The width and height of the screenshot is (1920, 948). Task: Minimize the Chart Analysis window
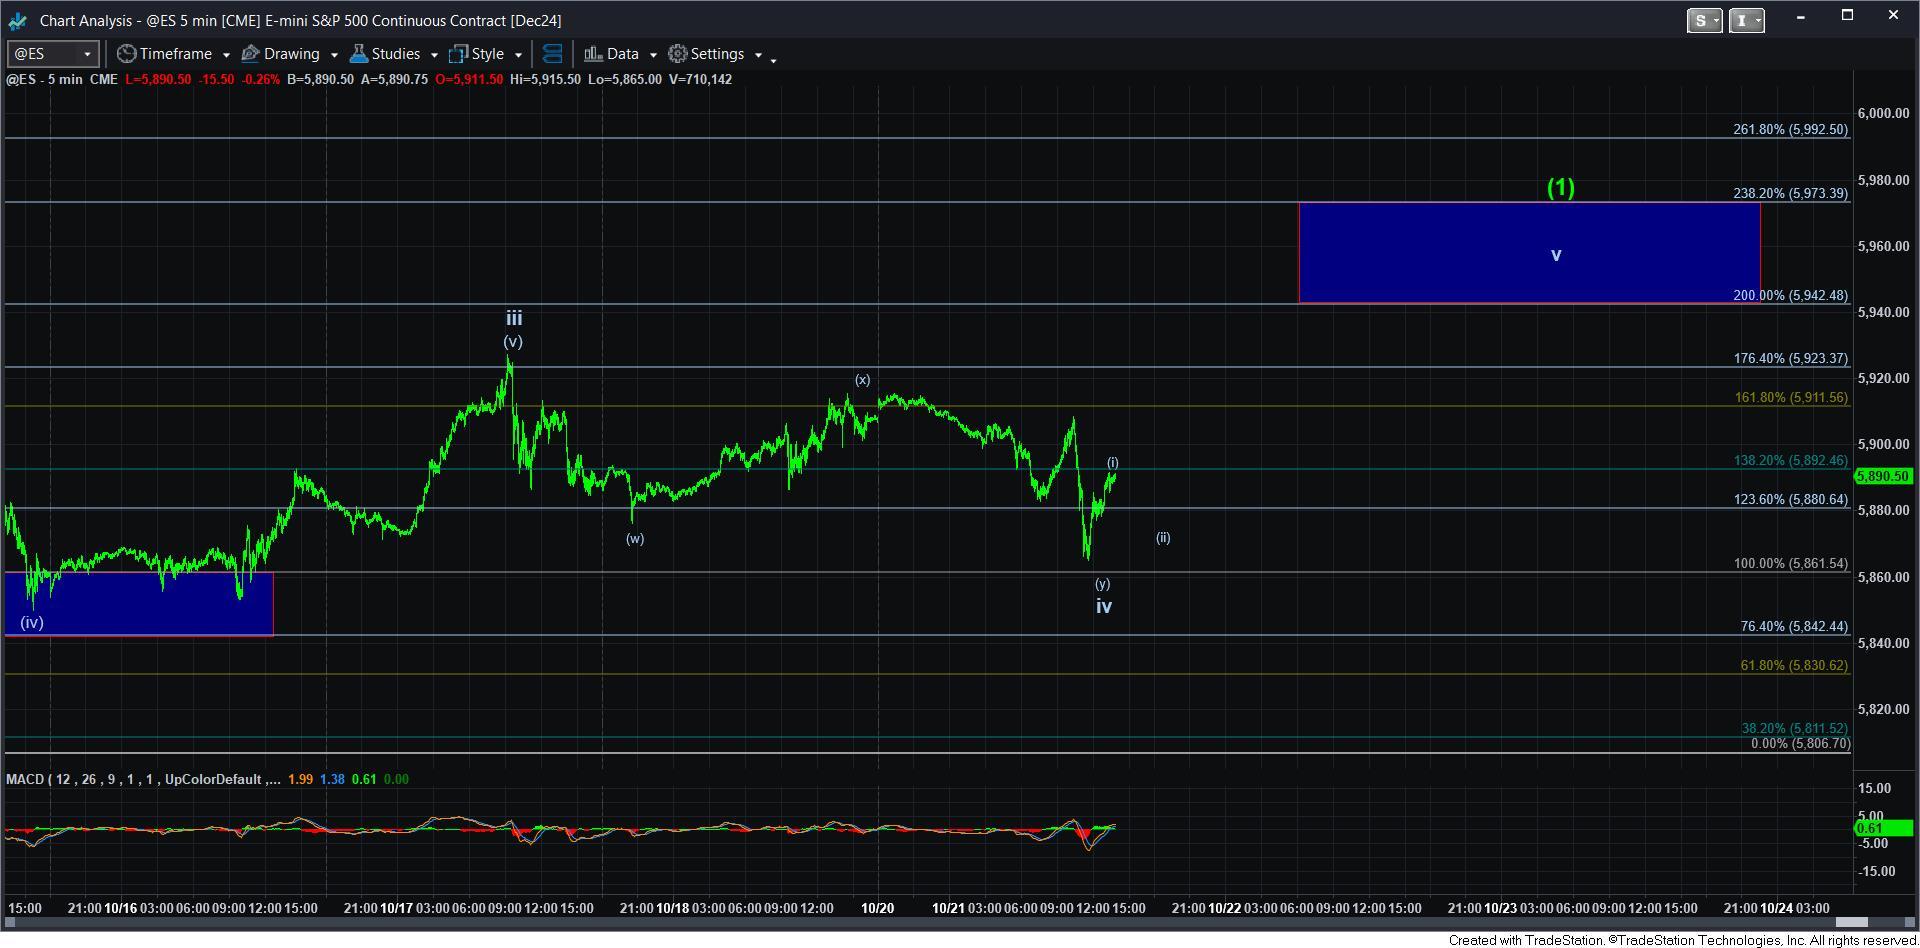click(x=1800, y=16)
